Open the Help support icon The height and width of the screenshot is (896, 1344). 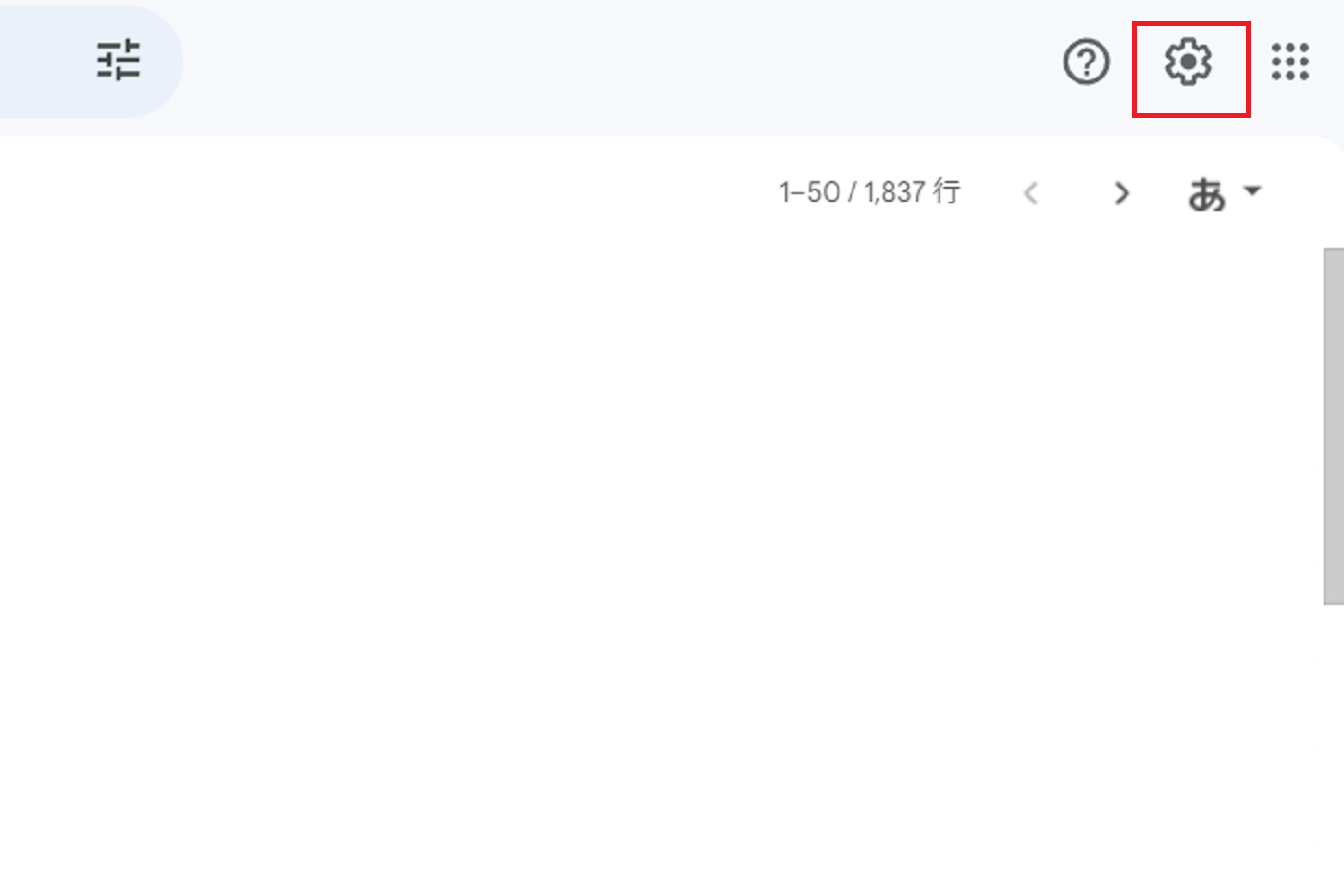coord(1086,63)
